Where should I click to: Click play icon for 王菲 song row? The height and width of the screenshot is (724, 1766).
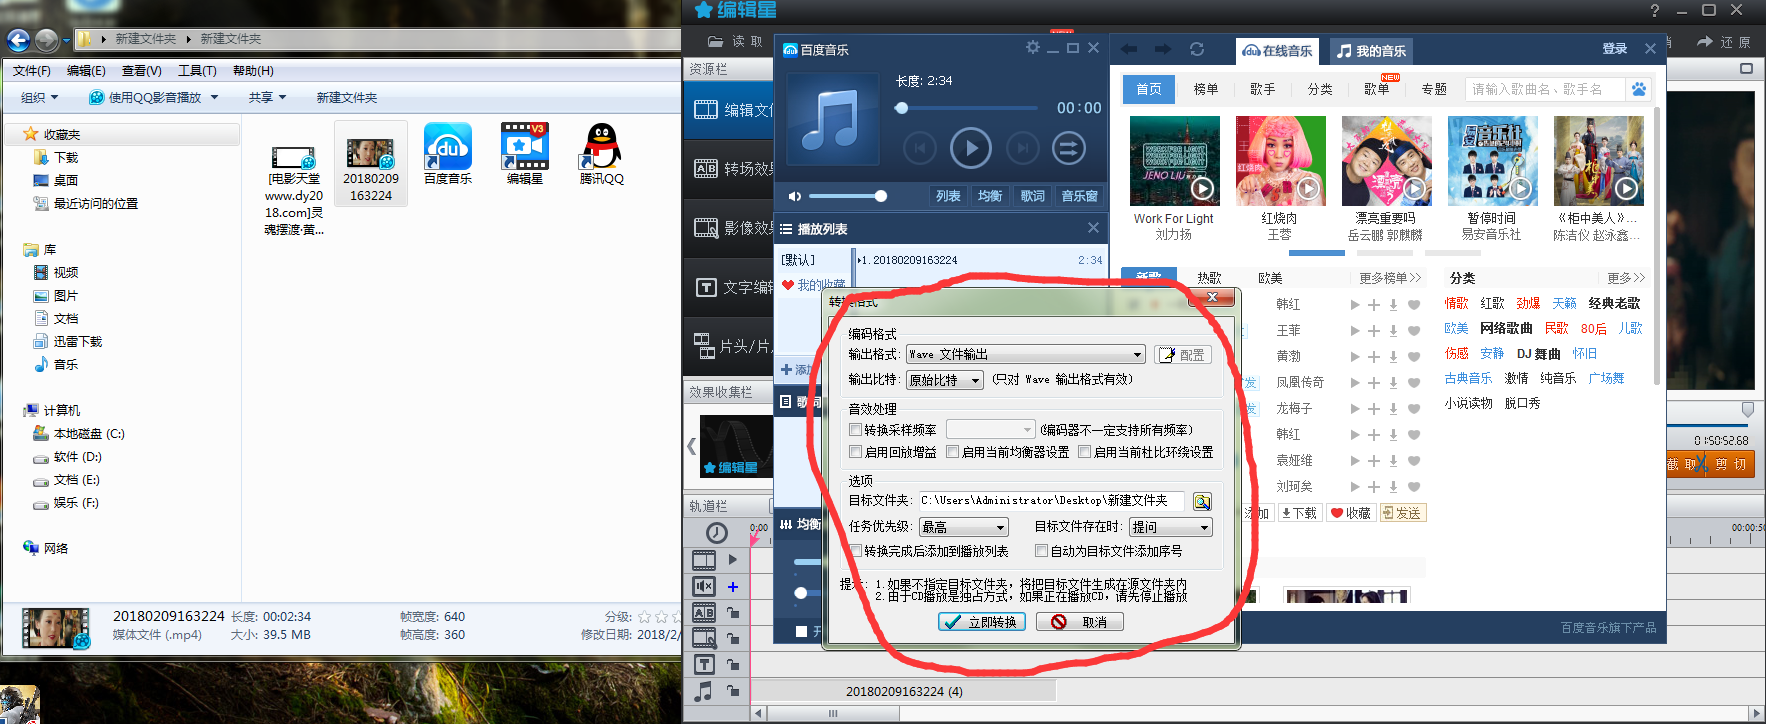coord(1355,331)
